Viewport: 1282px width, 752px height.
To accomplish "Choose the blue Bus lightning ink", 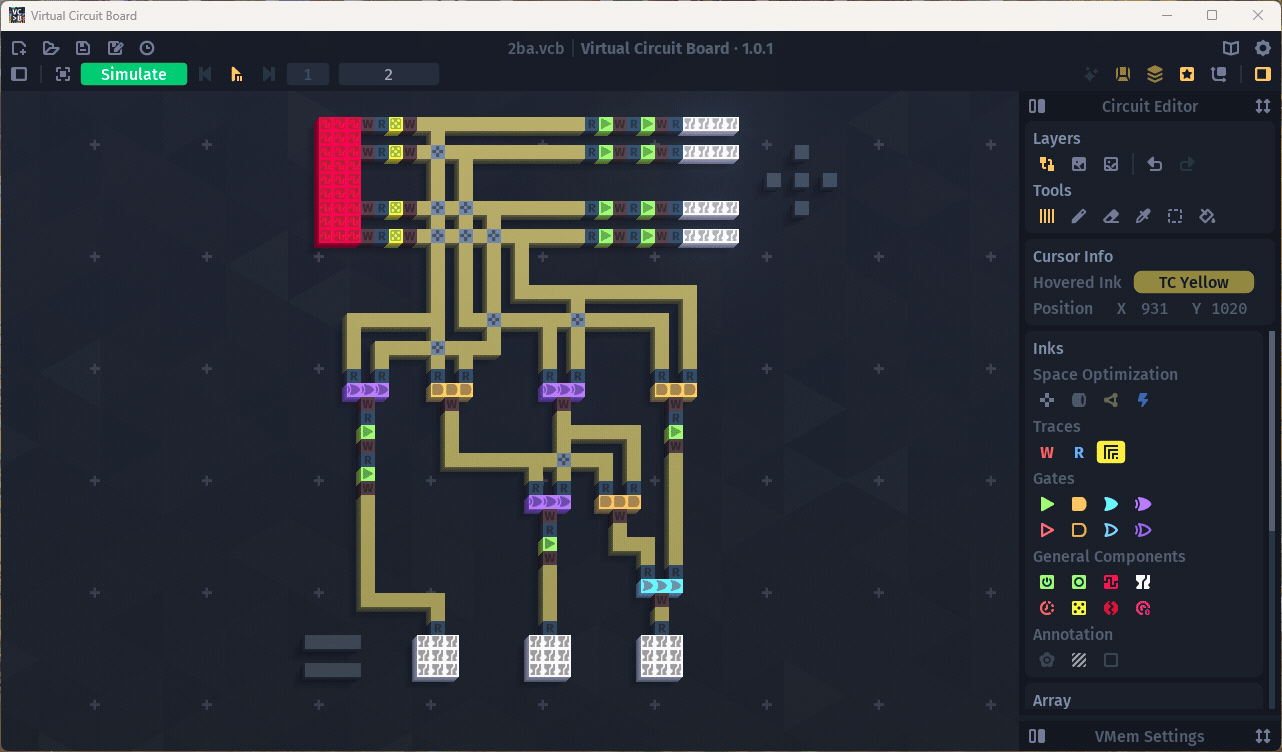I will (x=1143, y=400).
